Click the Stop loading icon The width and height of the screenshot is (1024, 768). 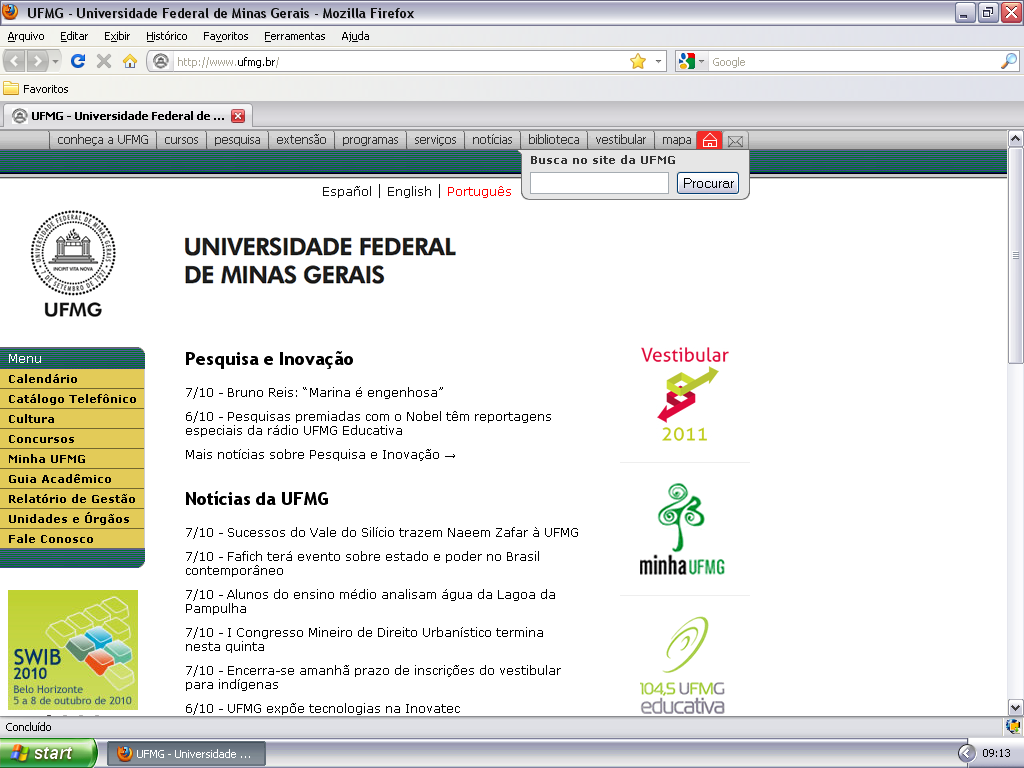click(x=103, y=61)
